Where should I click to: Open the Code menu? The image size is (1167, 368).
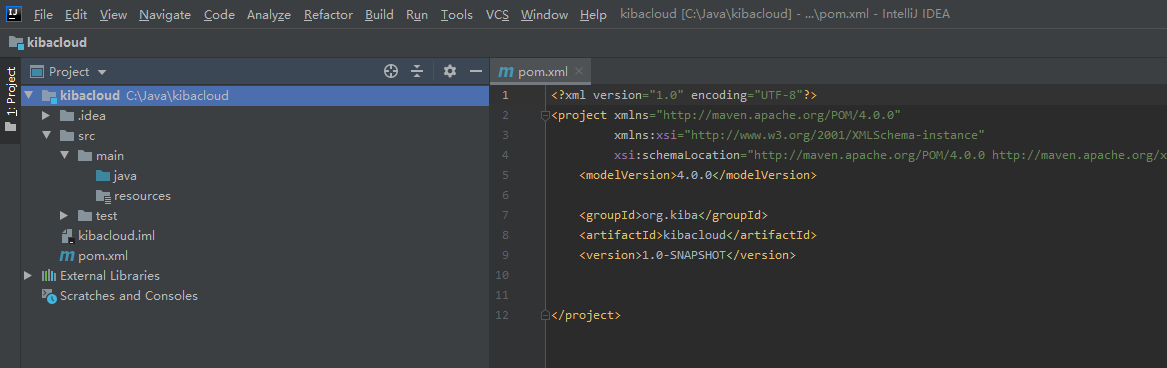[219, 14]
